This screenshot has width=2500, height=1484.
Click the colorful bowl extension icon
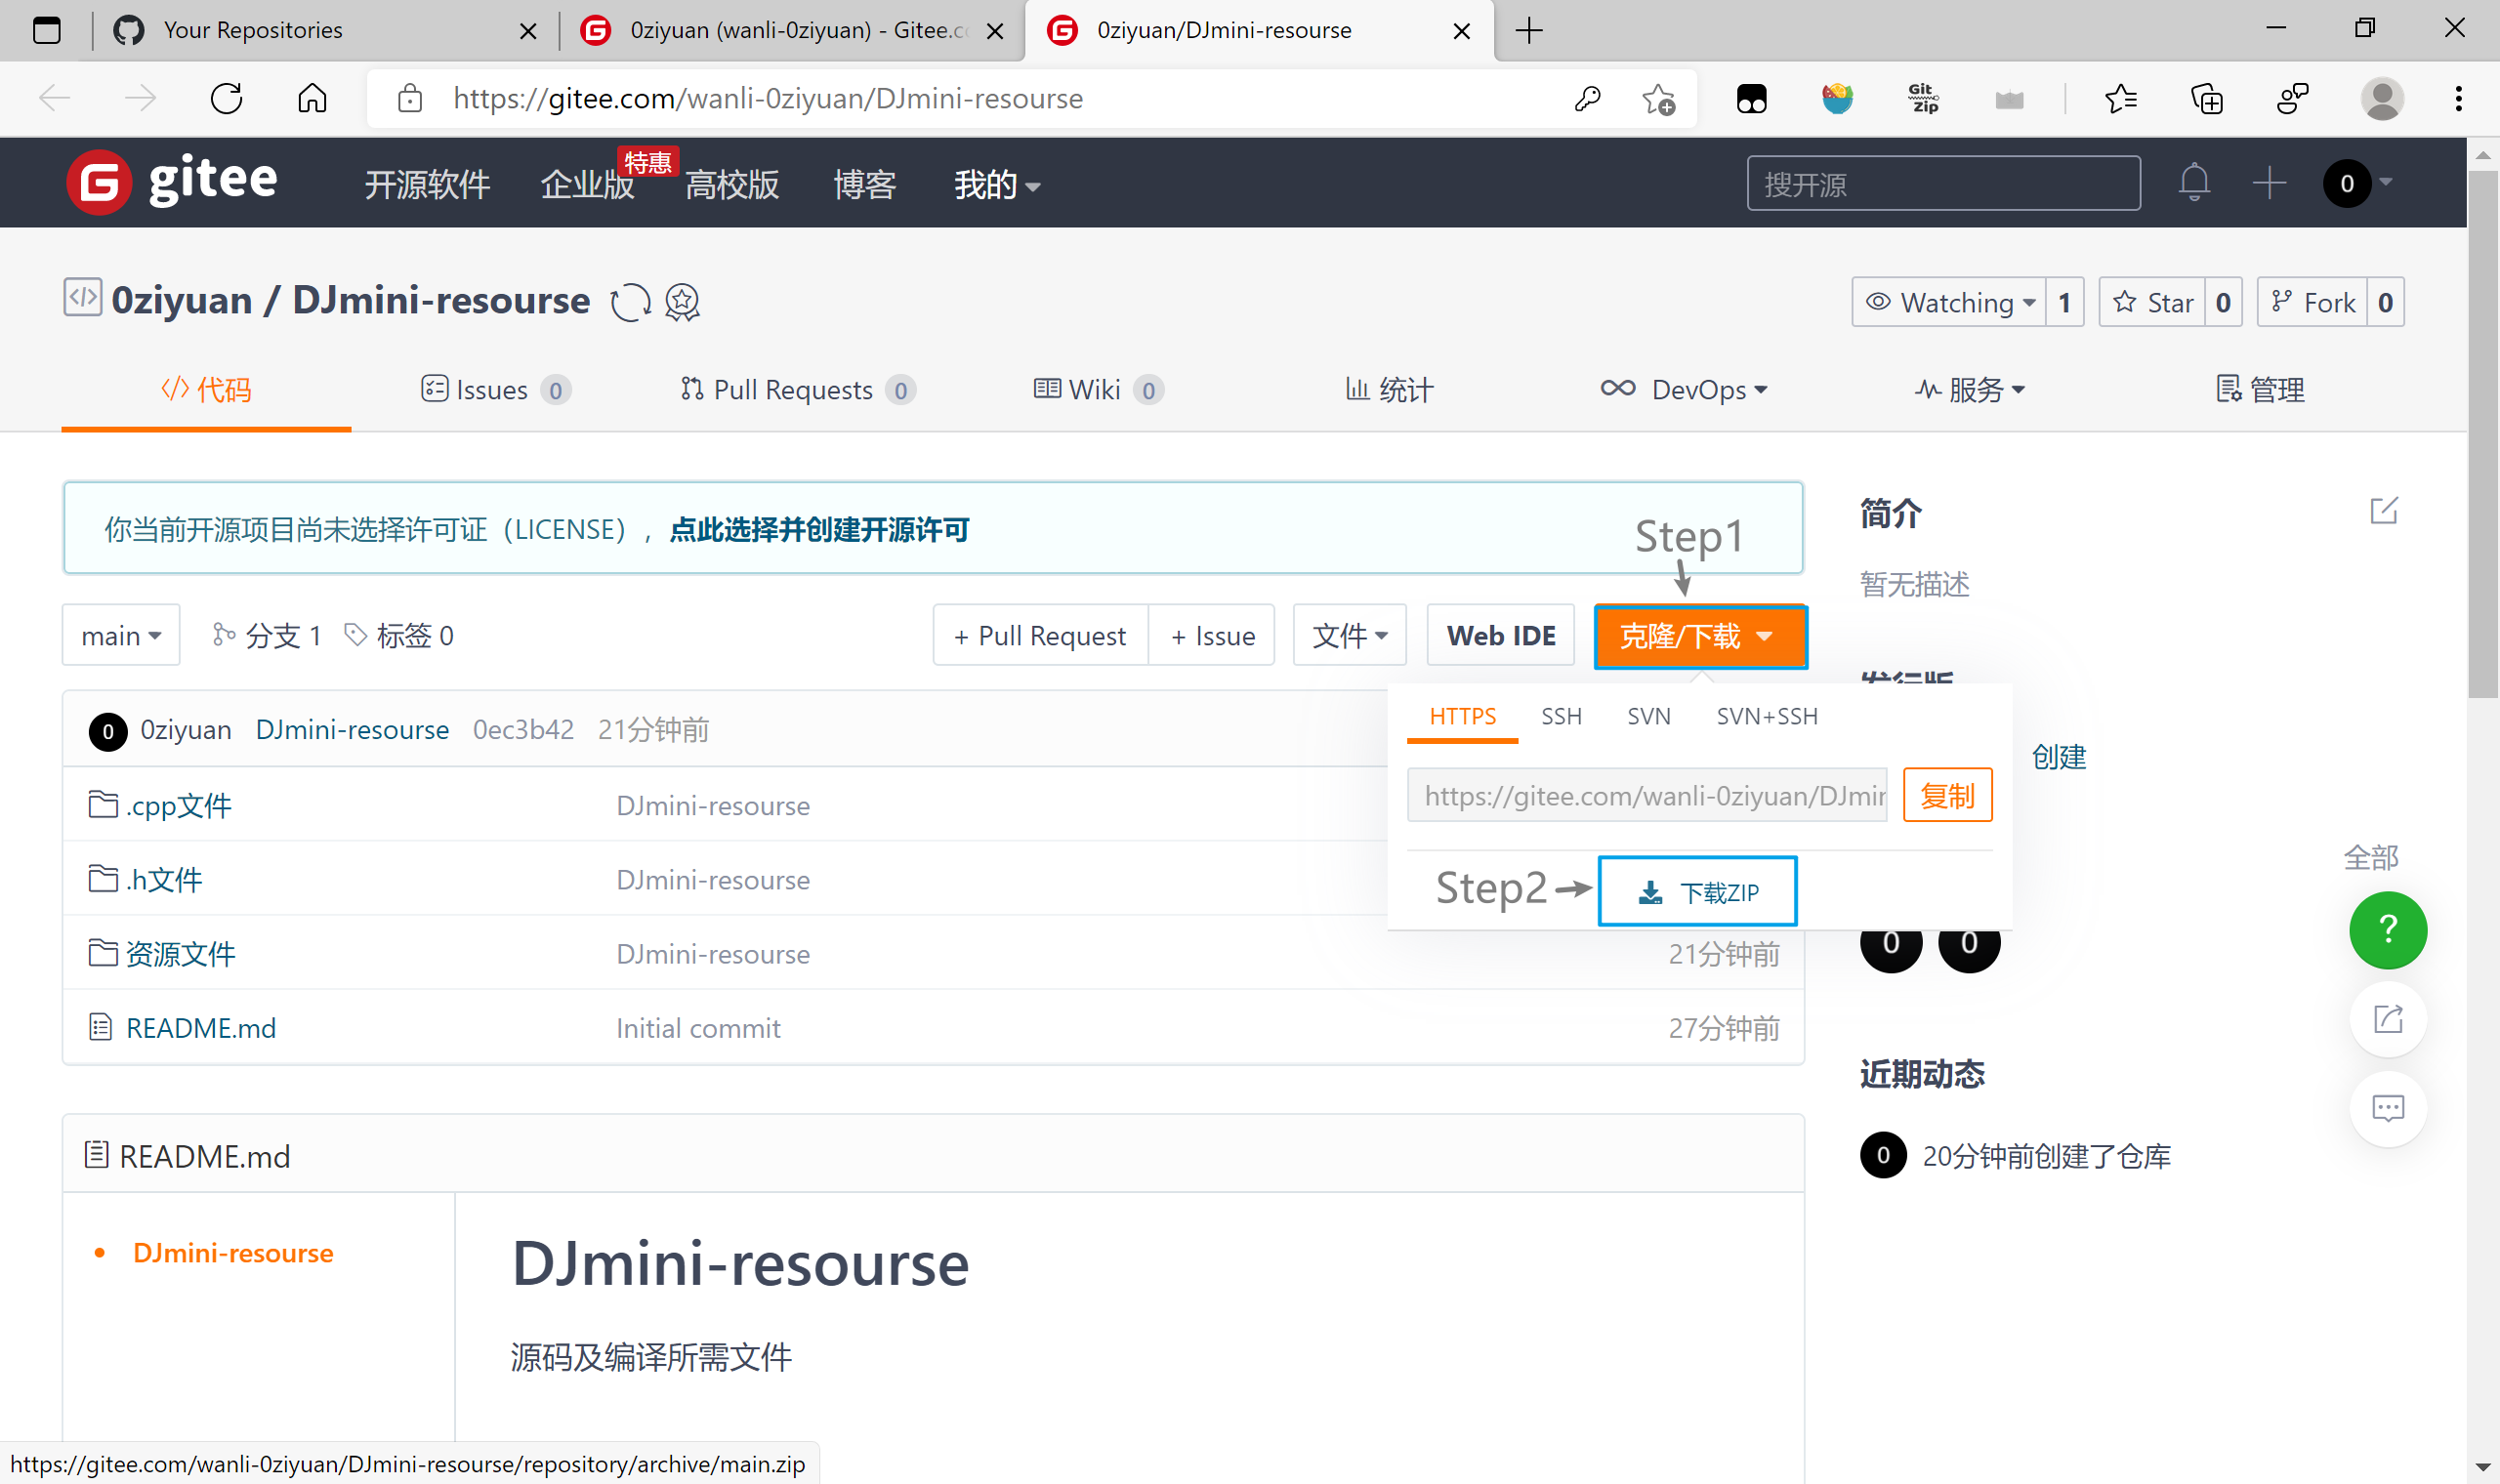pos(1837,98)
